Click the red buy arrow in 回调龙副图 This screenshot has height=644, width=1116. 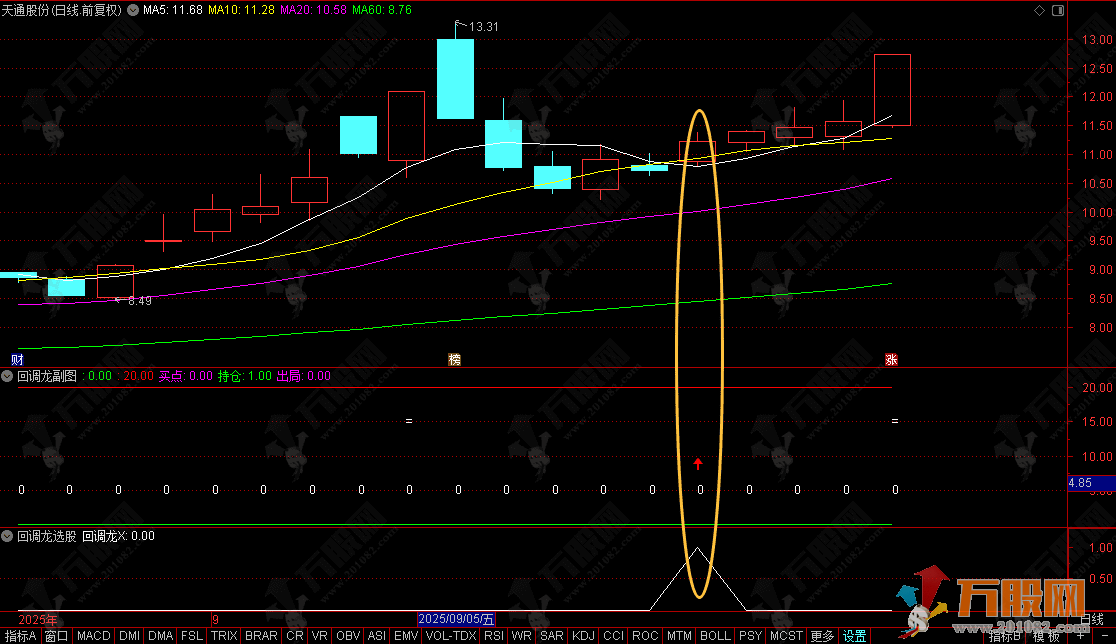(x=698, y=464)
